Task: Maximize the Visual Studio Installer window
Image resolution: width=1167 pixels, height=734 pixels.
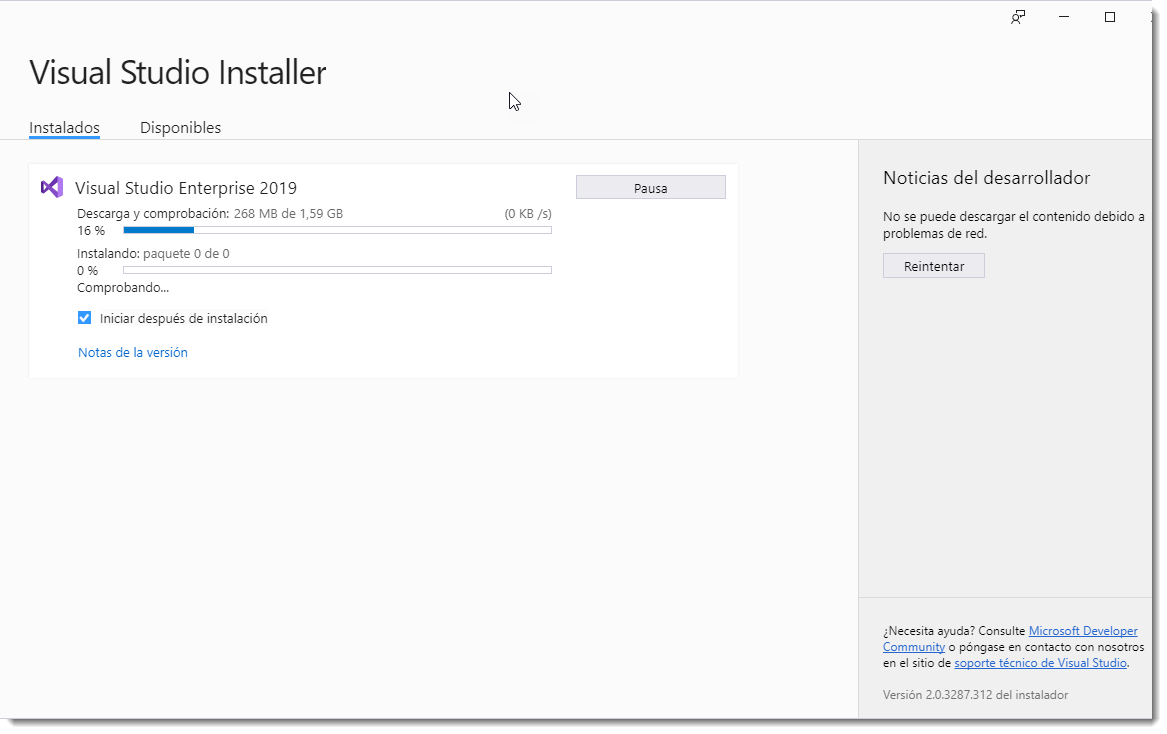Action: pos(1110,17)
